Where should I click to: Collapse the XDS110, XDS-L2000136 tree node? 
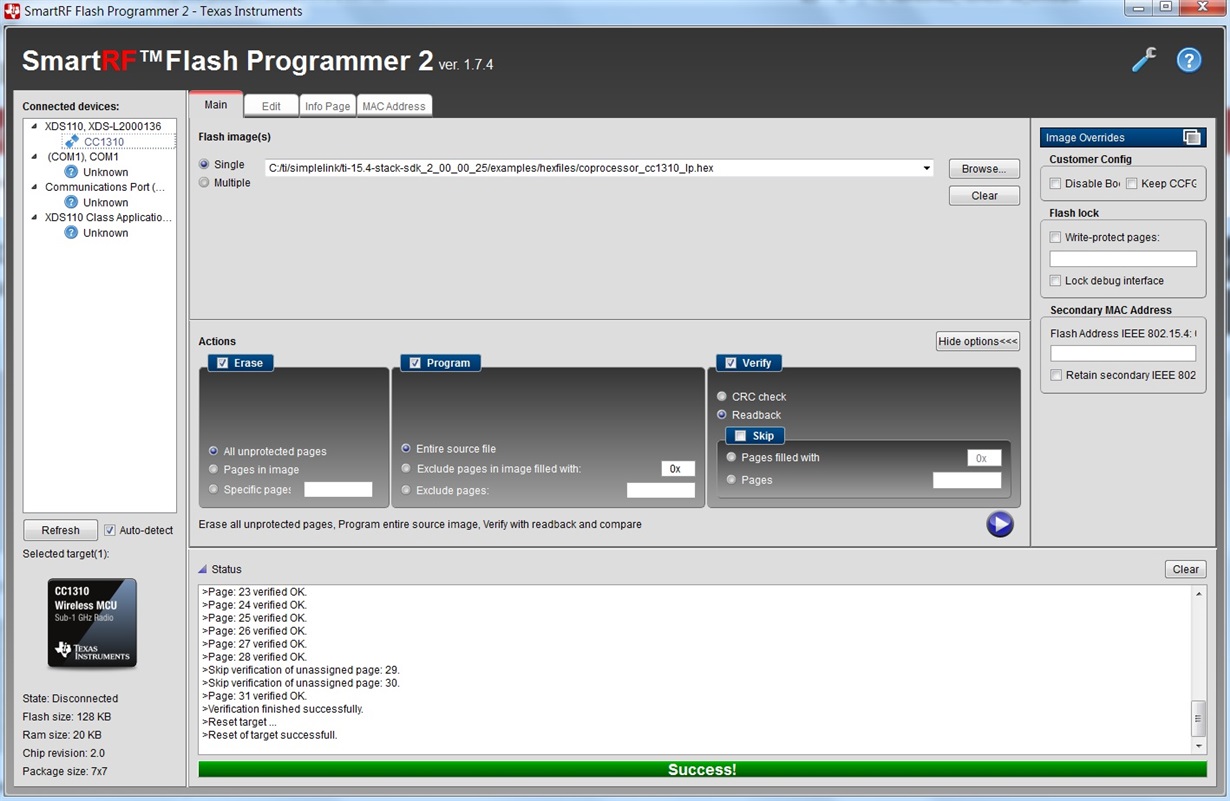(34, 126)
